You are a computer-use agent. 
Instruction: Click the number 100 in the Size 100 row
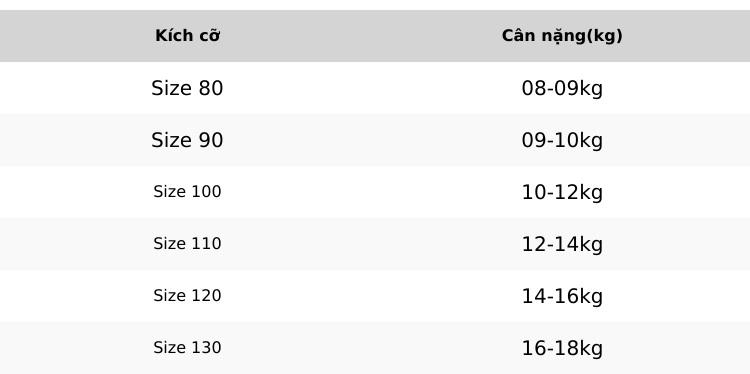pyautogui.click(x=206, y=192)
